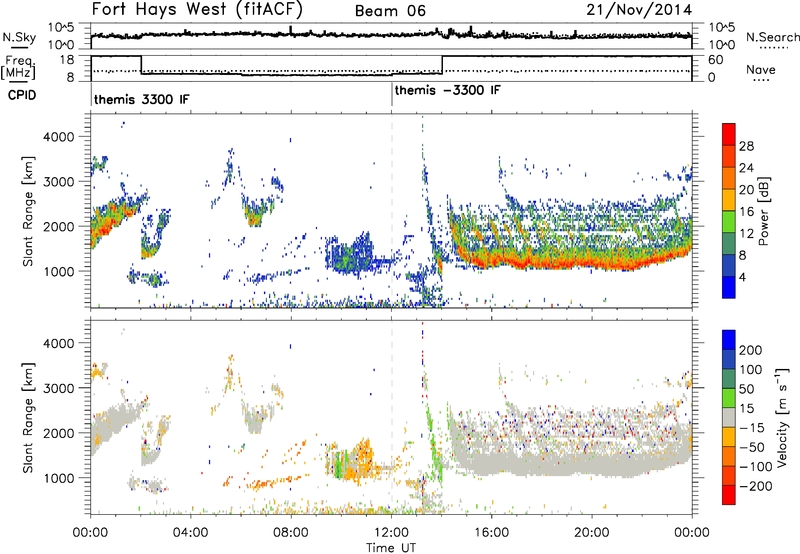This screenshot has height=554, width=800.
Task: Click the velocity colorbar tick '-15'
Action: (x=752, y=427)
